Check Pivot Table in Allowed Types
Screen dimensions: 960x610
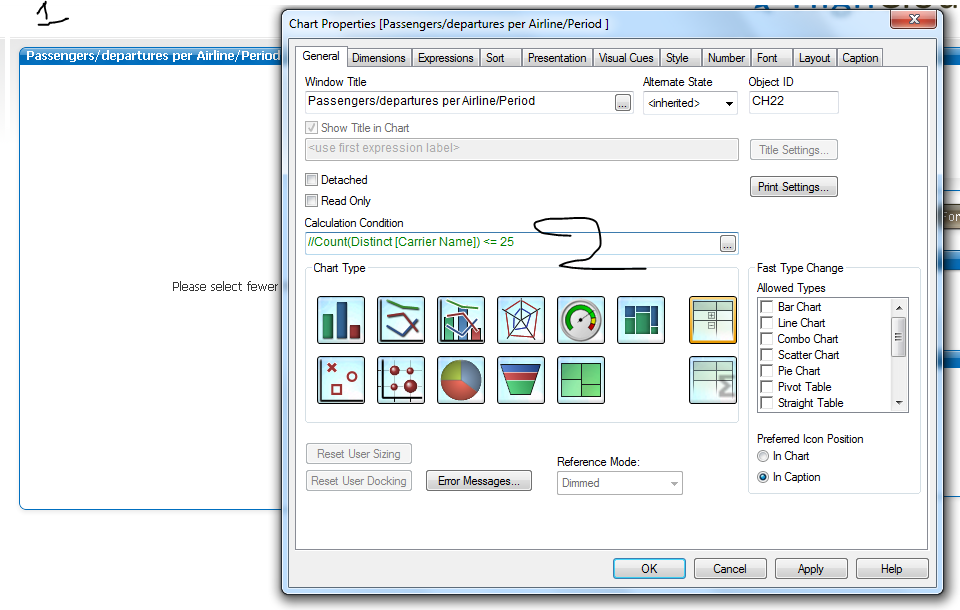coord(766,386)
